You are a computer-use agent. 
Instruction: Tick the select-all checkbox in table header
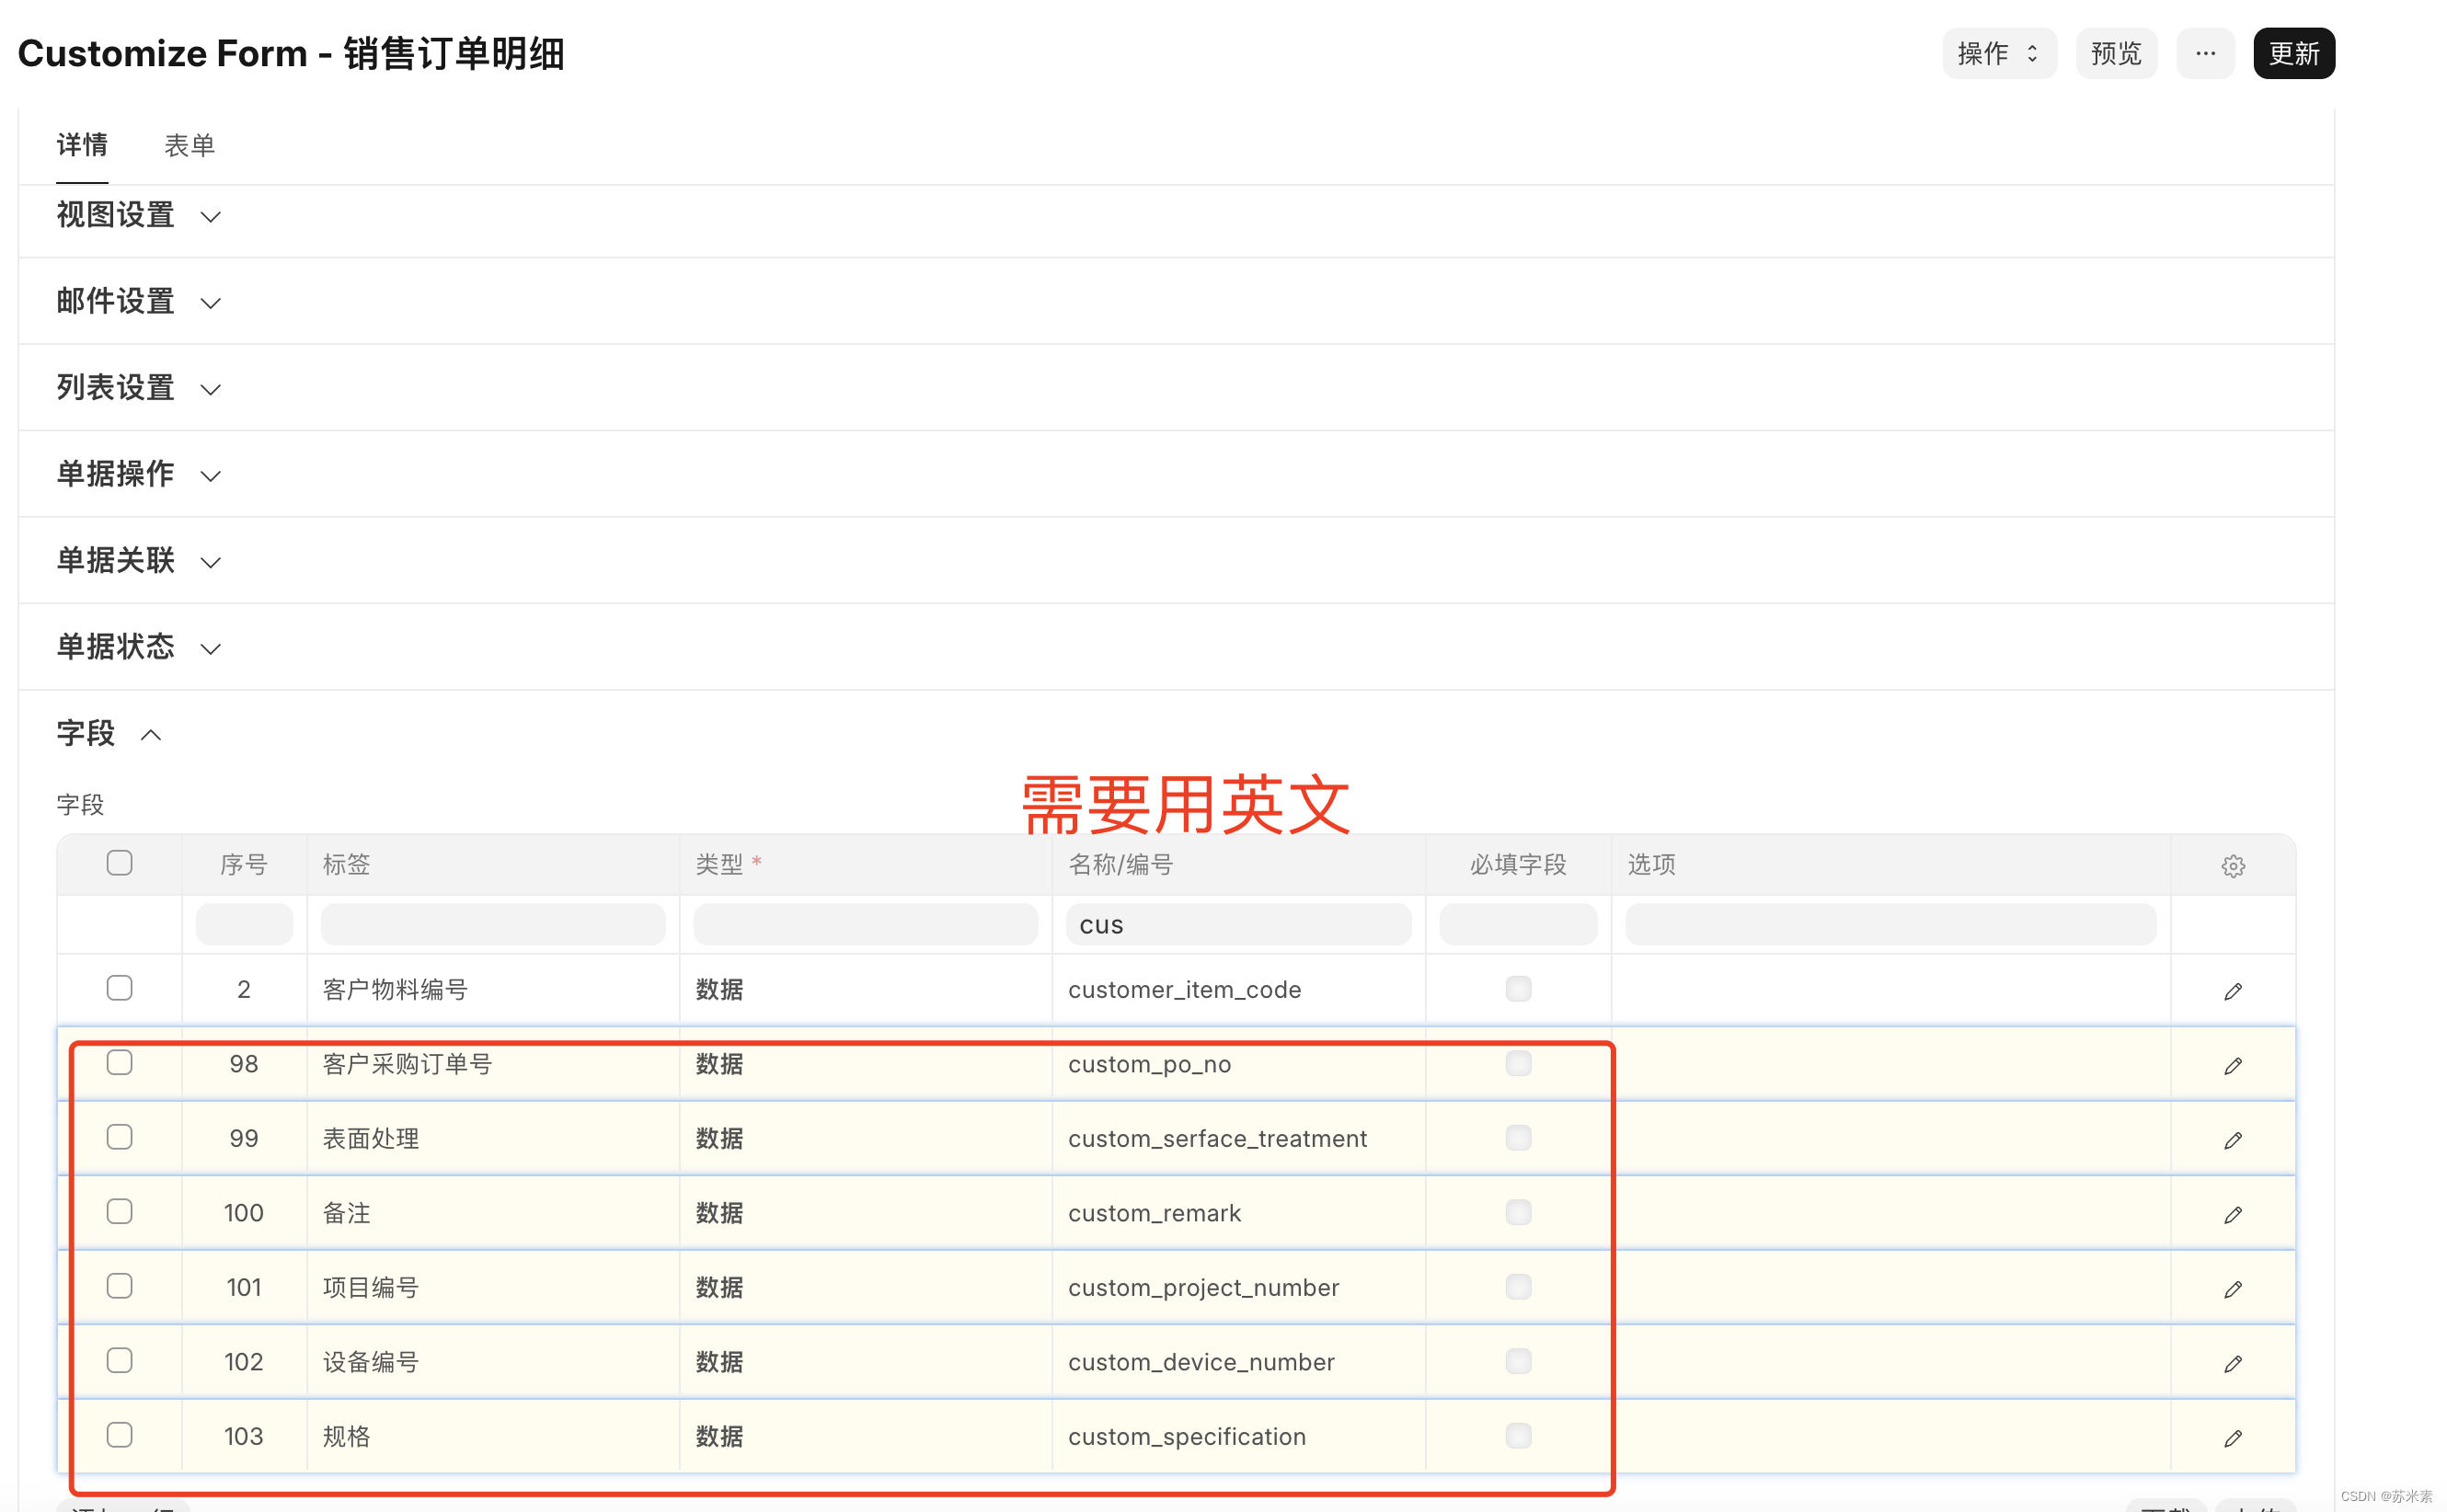pyautogui.click(x=119, y=863)
